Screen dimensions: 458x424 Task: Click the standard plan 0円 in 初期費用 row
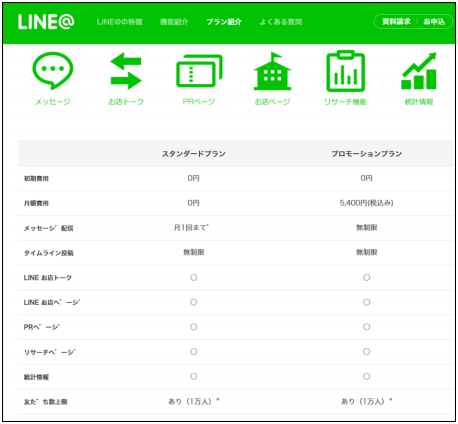click(194, 178)
